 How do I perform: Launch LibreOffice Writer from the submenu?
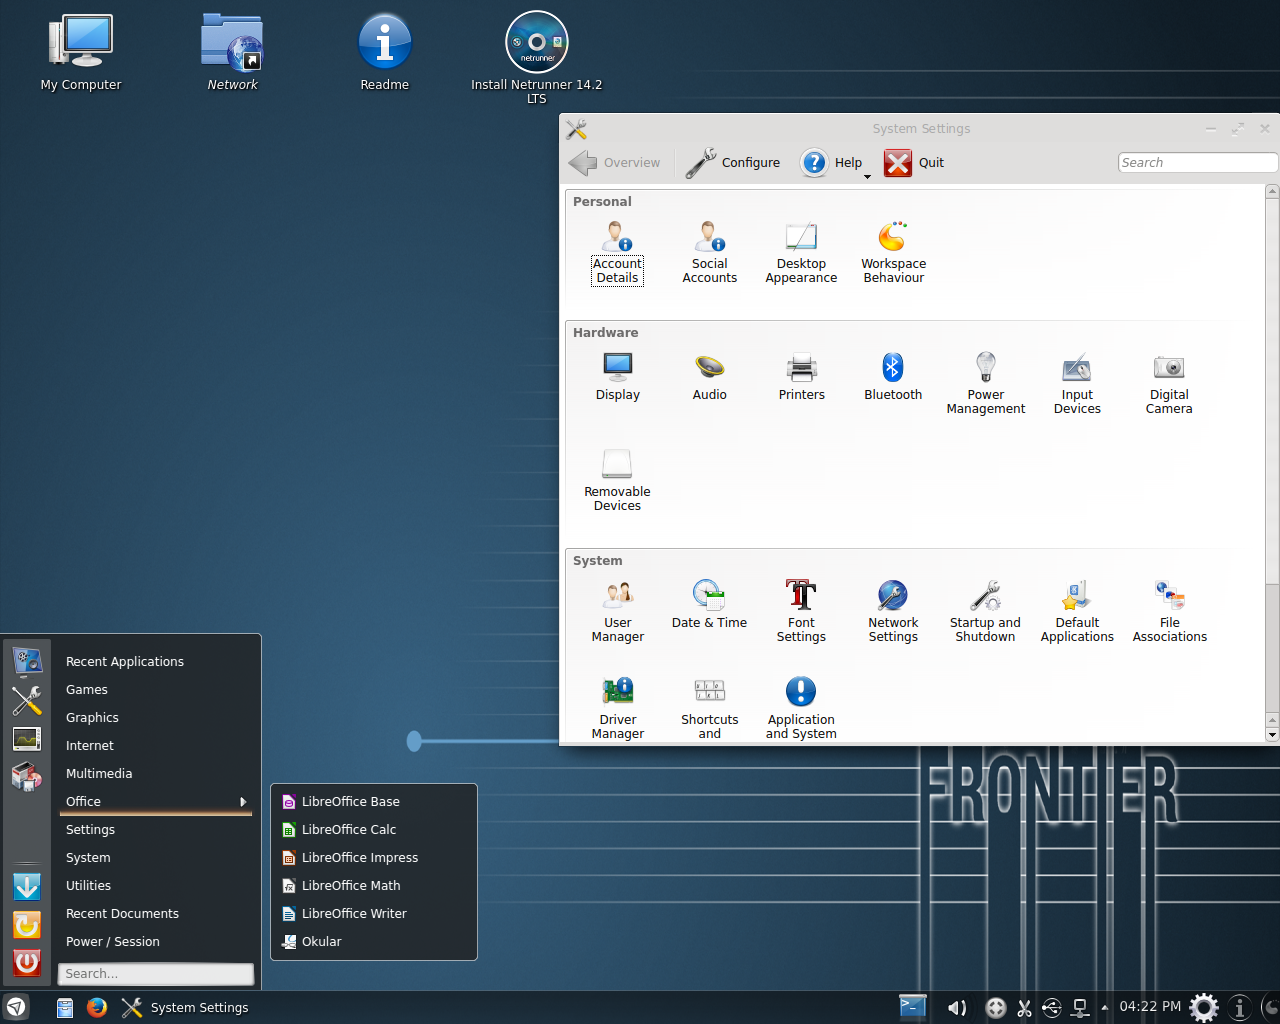pyautogui.click(x=373, y=914)
